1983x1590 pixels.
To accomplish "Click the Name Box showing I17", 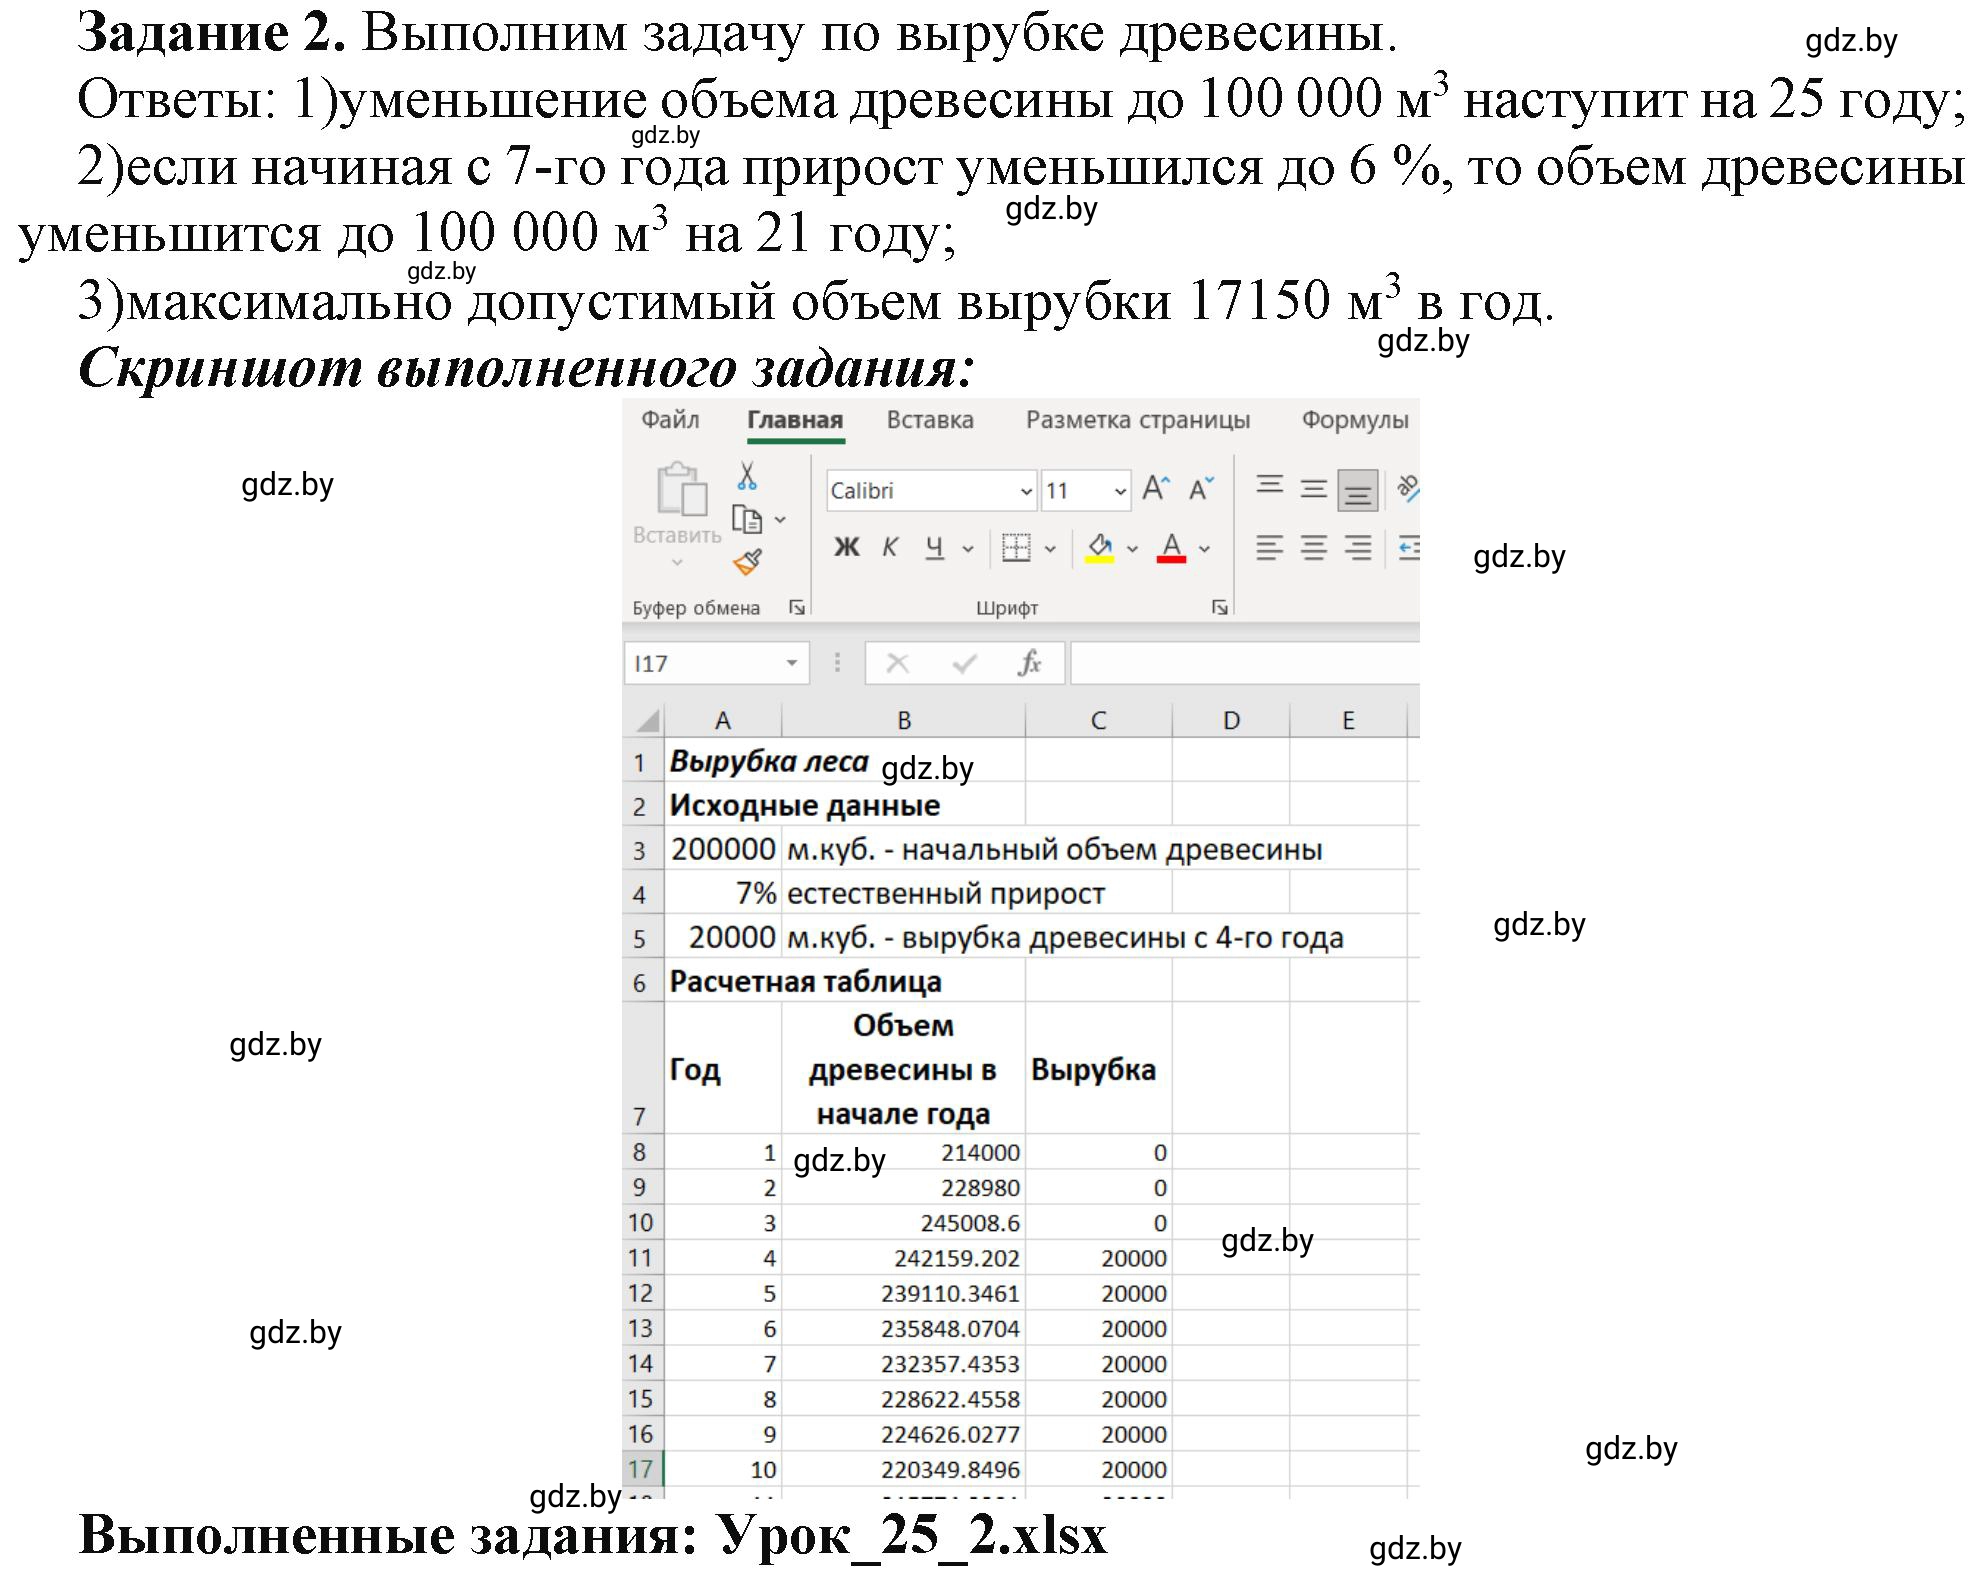I will point(715,663).
